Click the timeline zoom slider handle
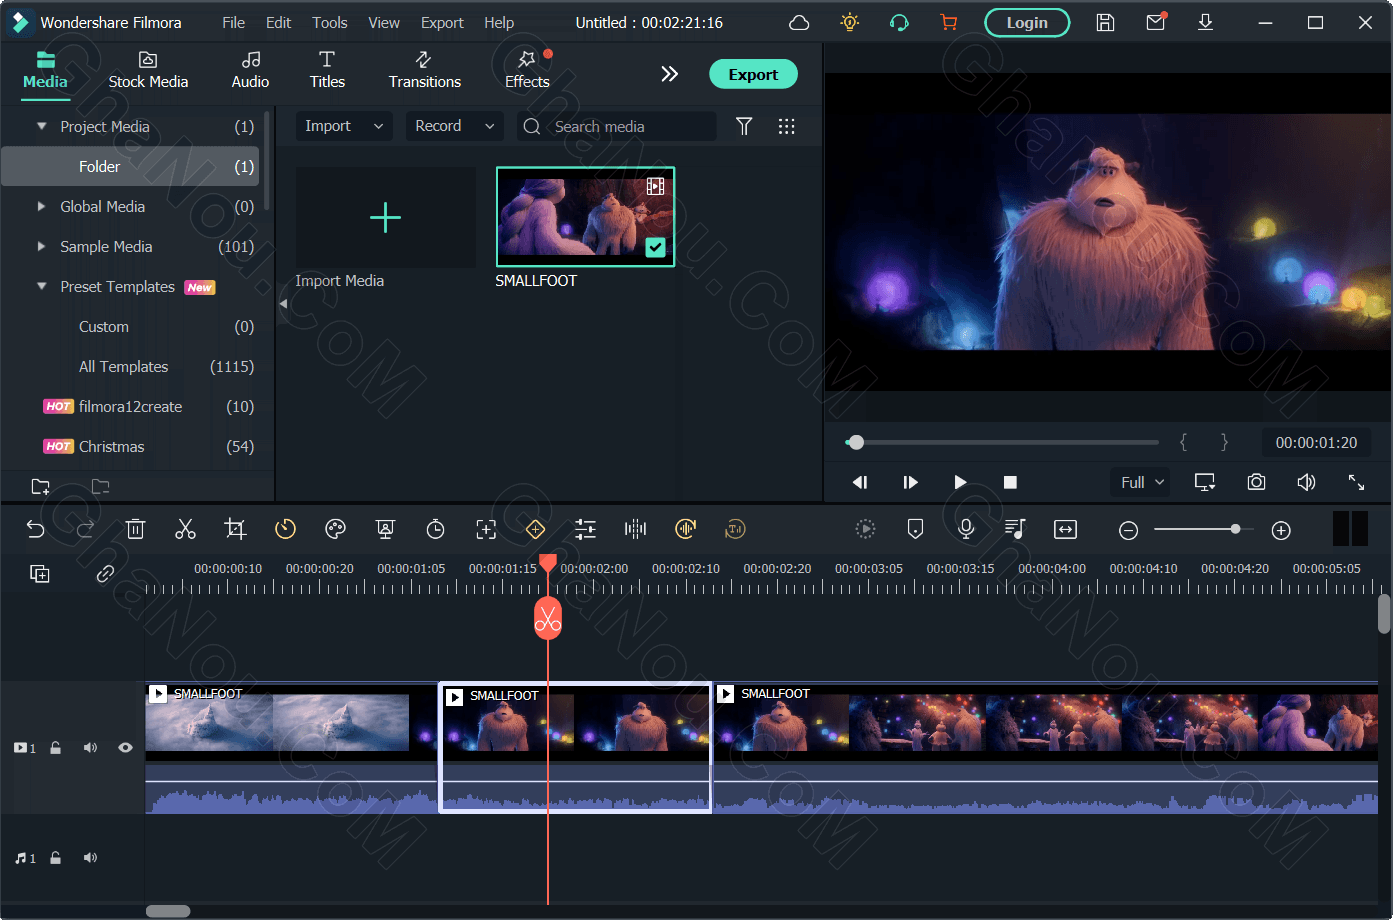Screen dimensions: 1393x920 pyautogui.click(x=1236, y=529)
